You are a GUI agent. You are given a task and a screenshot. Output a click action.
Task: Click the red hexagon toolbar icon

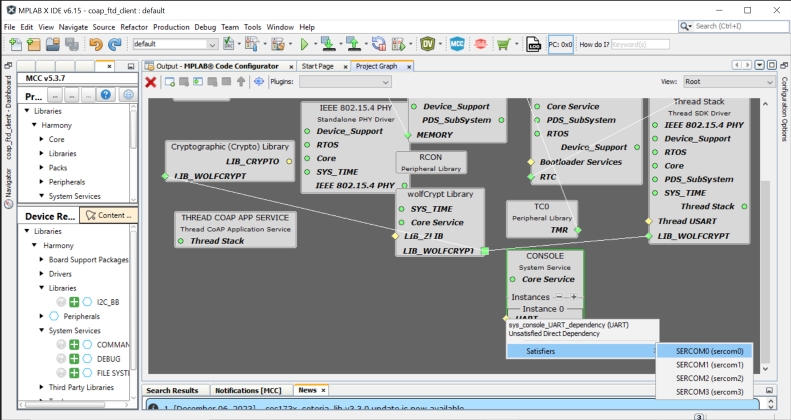point(480,44)
